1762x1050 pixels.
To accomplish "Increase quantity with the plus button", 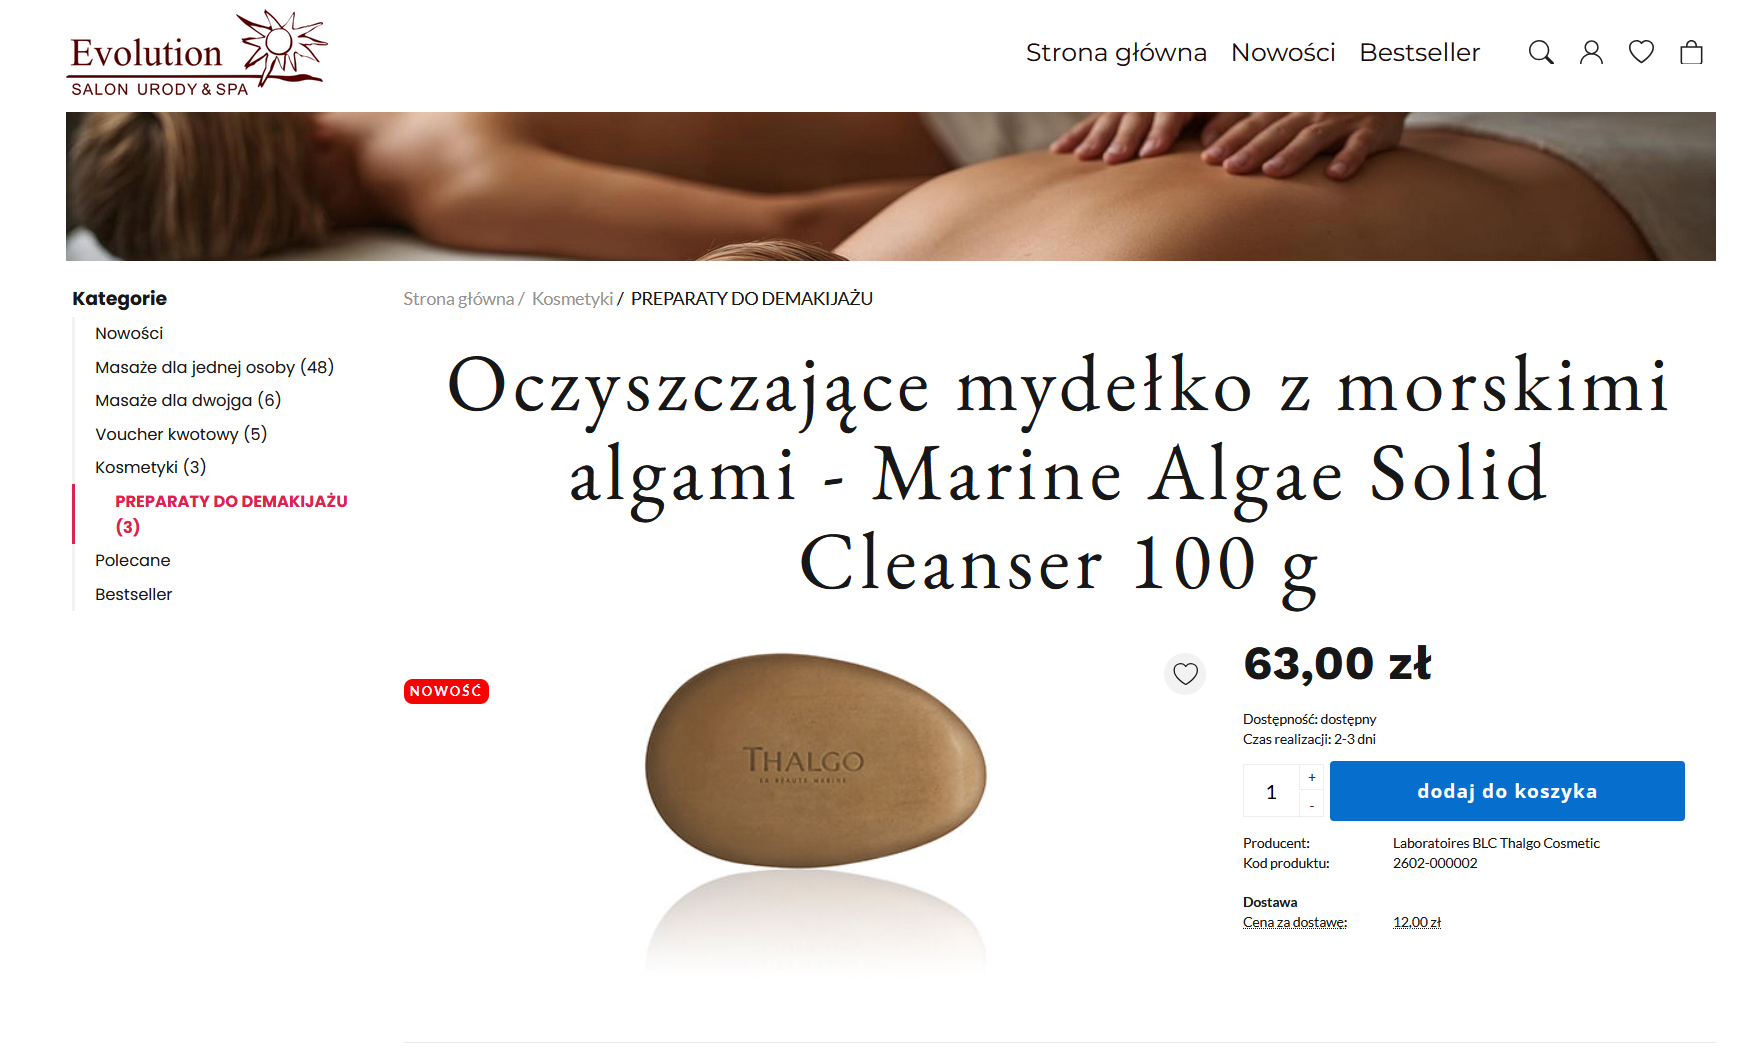I will pyautogui.click(x=1312, y=777).
